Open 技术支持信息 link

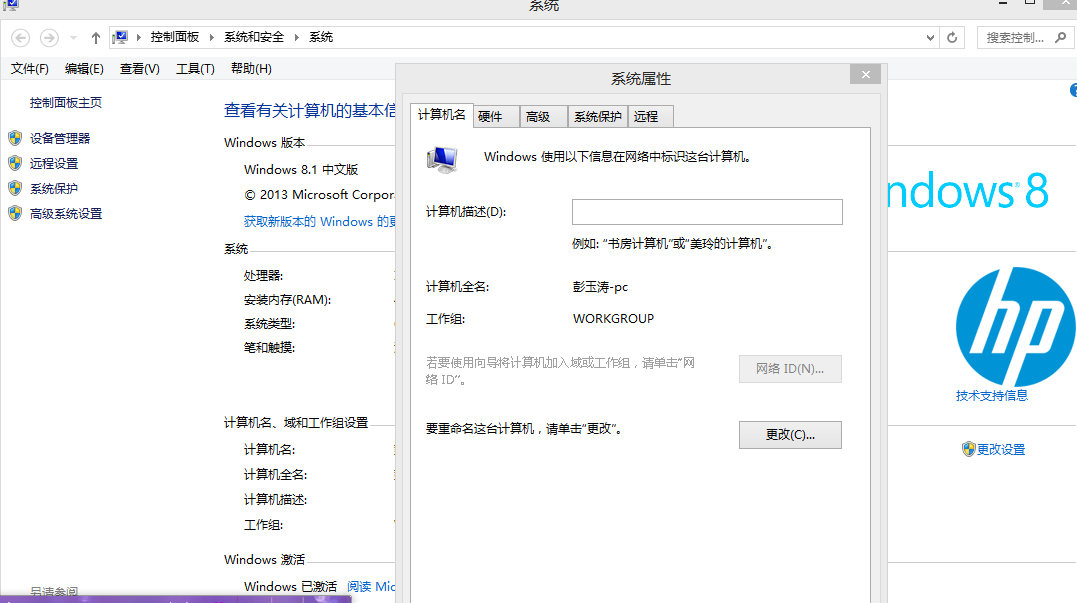[x=992, y=396]
